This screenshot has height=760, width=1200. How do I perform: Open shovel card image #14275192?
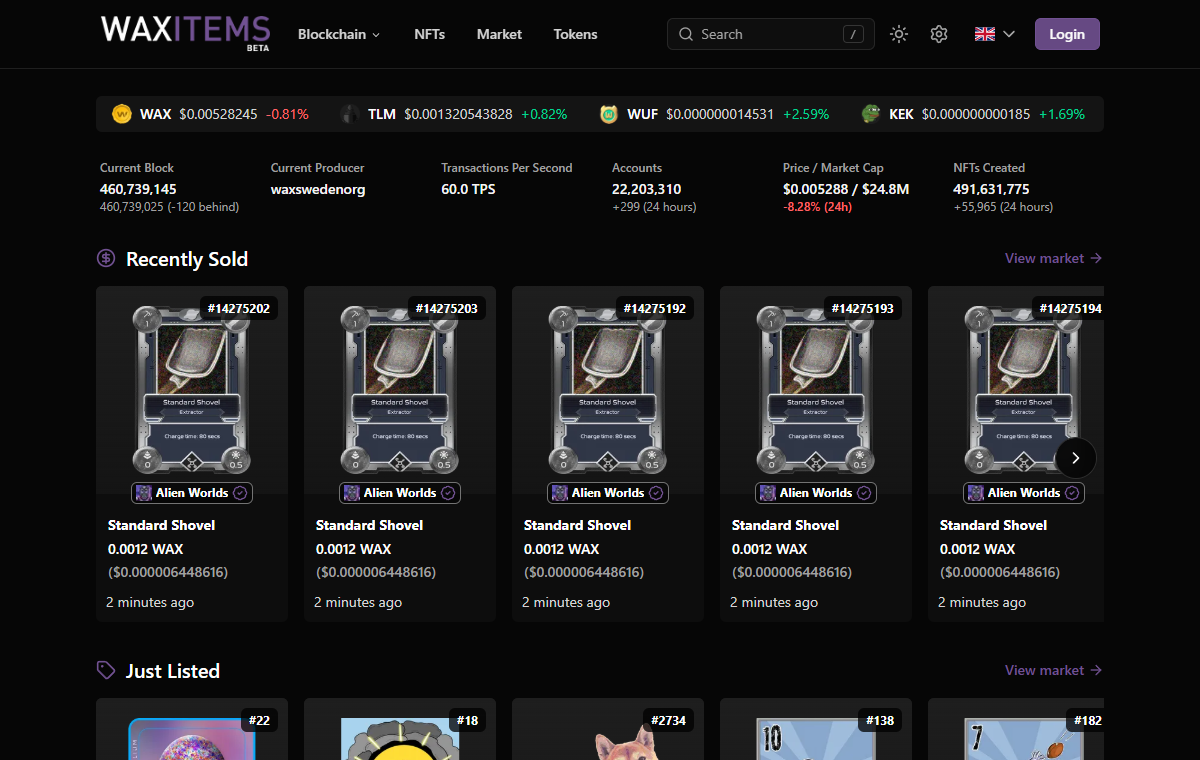[608, 389]
